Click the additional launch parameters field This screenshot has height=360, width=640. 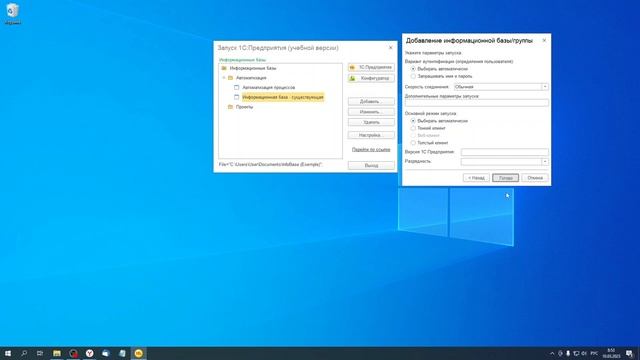pos(476,103)
